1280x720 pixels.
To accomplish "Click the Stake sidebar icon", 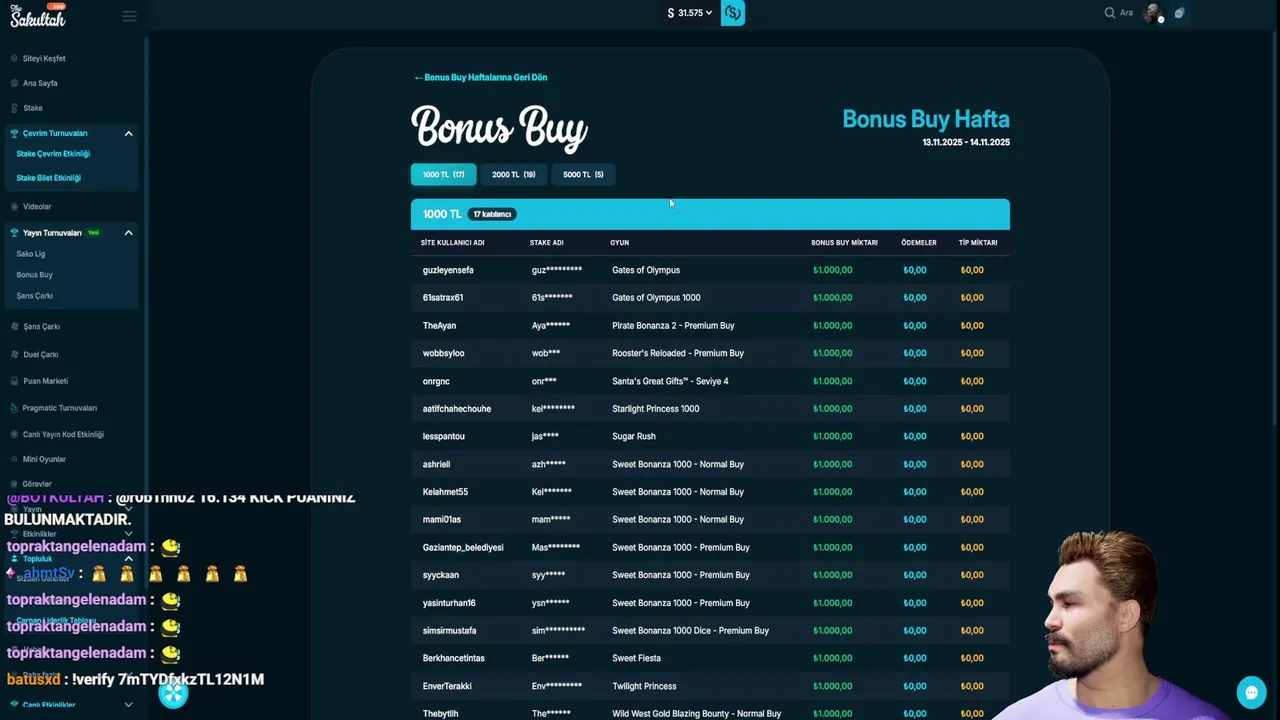I will point(15,107).
